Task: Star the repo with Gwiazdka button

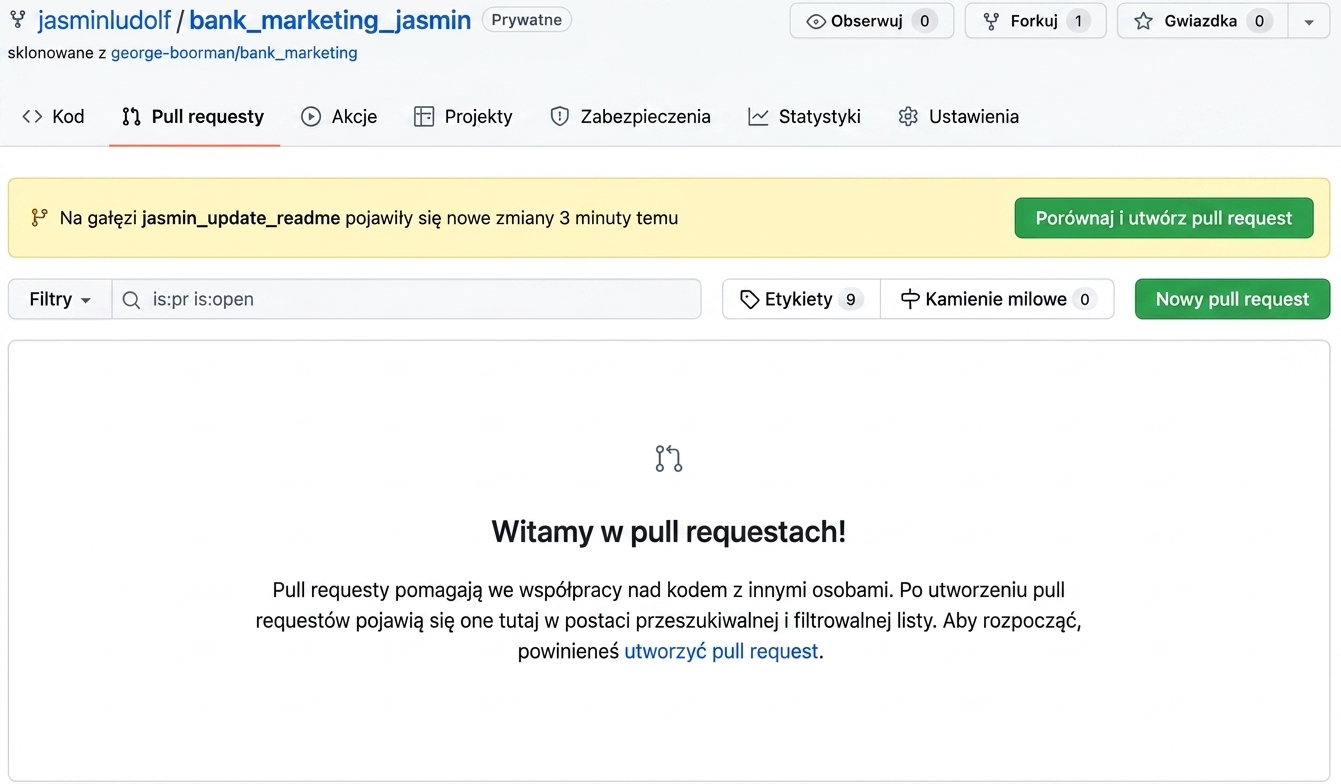Action: click(1203, 21)
